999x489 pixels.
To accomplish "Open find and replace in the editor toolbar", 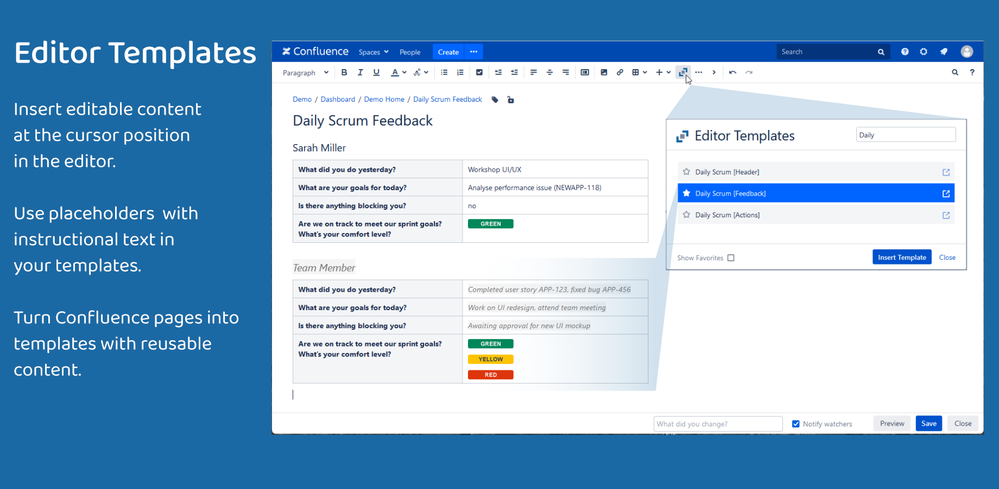I will tap(955, 73).
